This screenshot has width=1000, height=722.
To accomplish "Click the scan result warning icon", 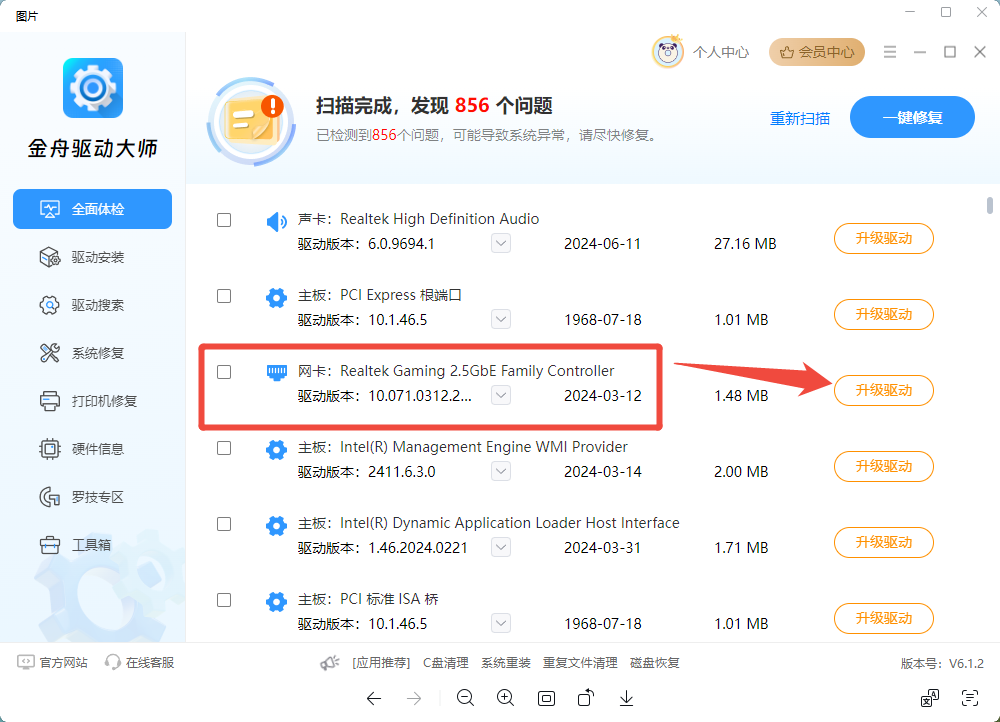I will (x=251, y=121).
